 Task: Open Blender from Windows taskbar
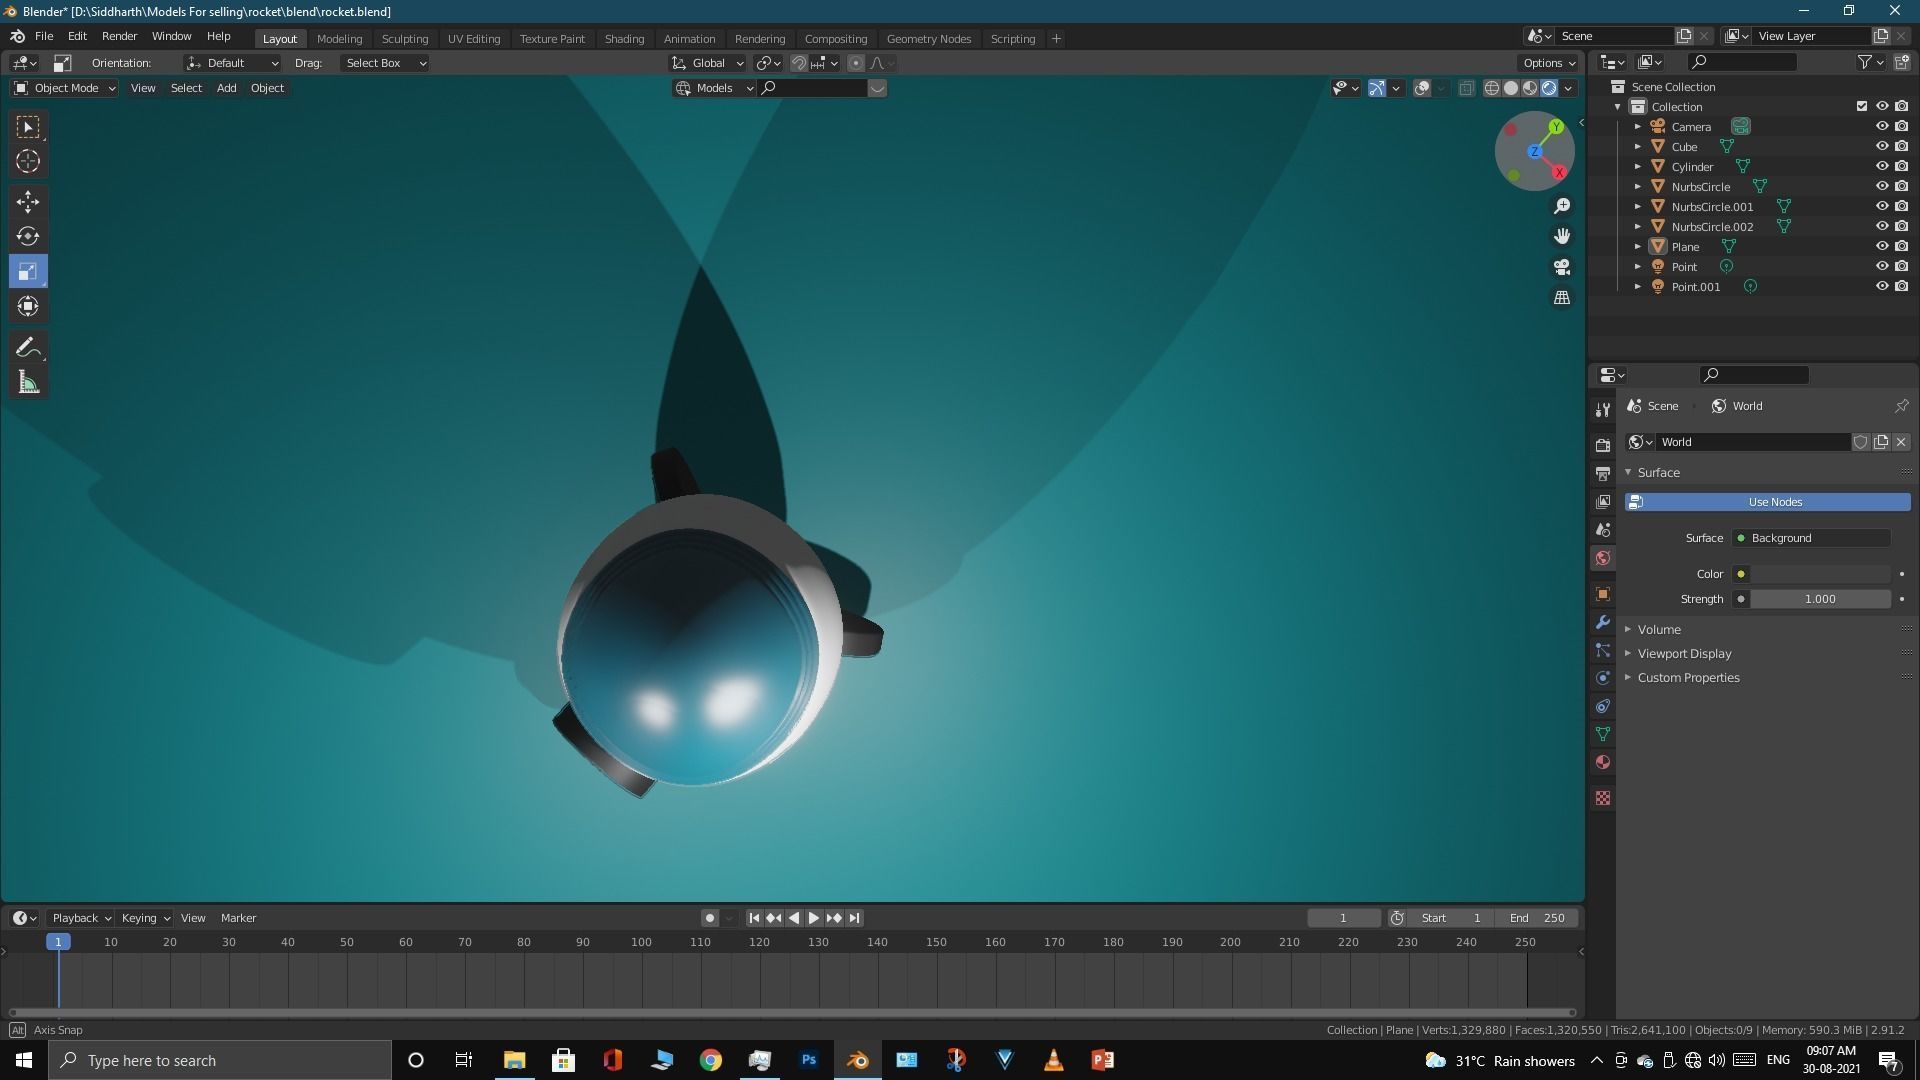(857, 1060)
